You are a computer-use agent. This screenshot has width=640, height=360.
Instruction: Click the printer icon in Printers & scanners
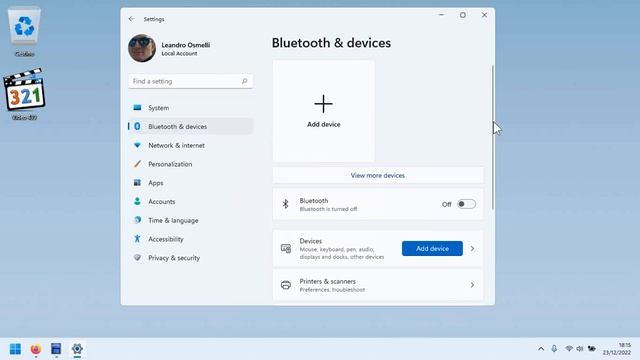286,285
